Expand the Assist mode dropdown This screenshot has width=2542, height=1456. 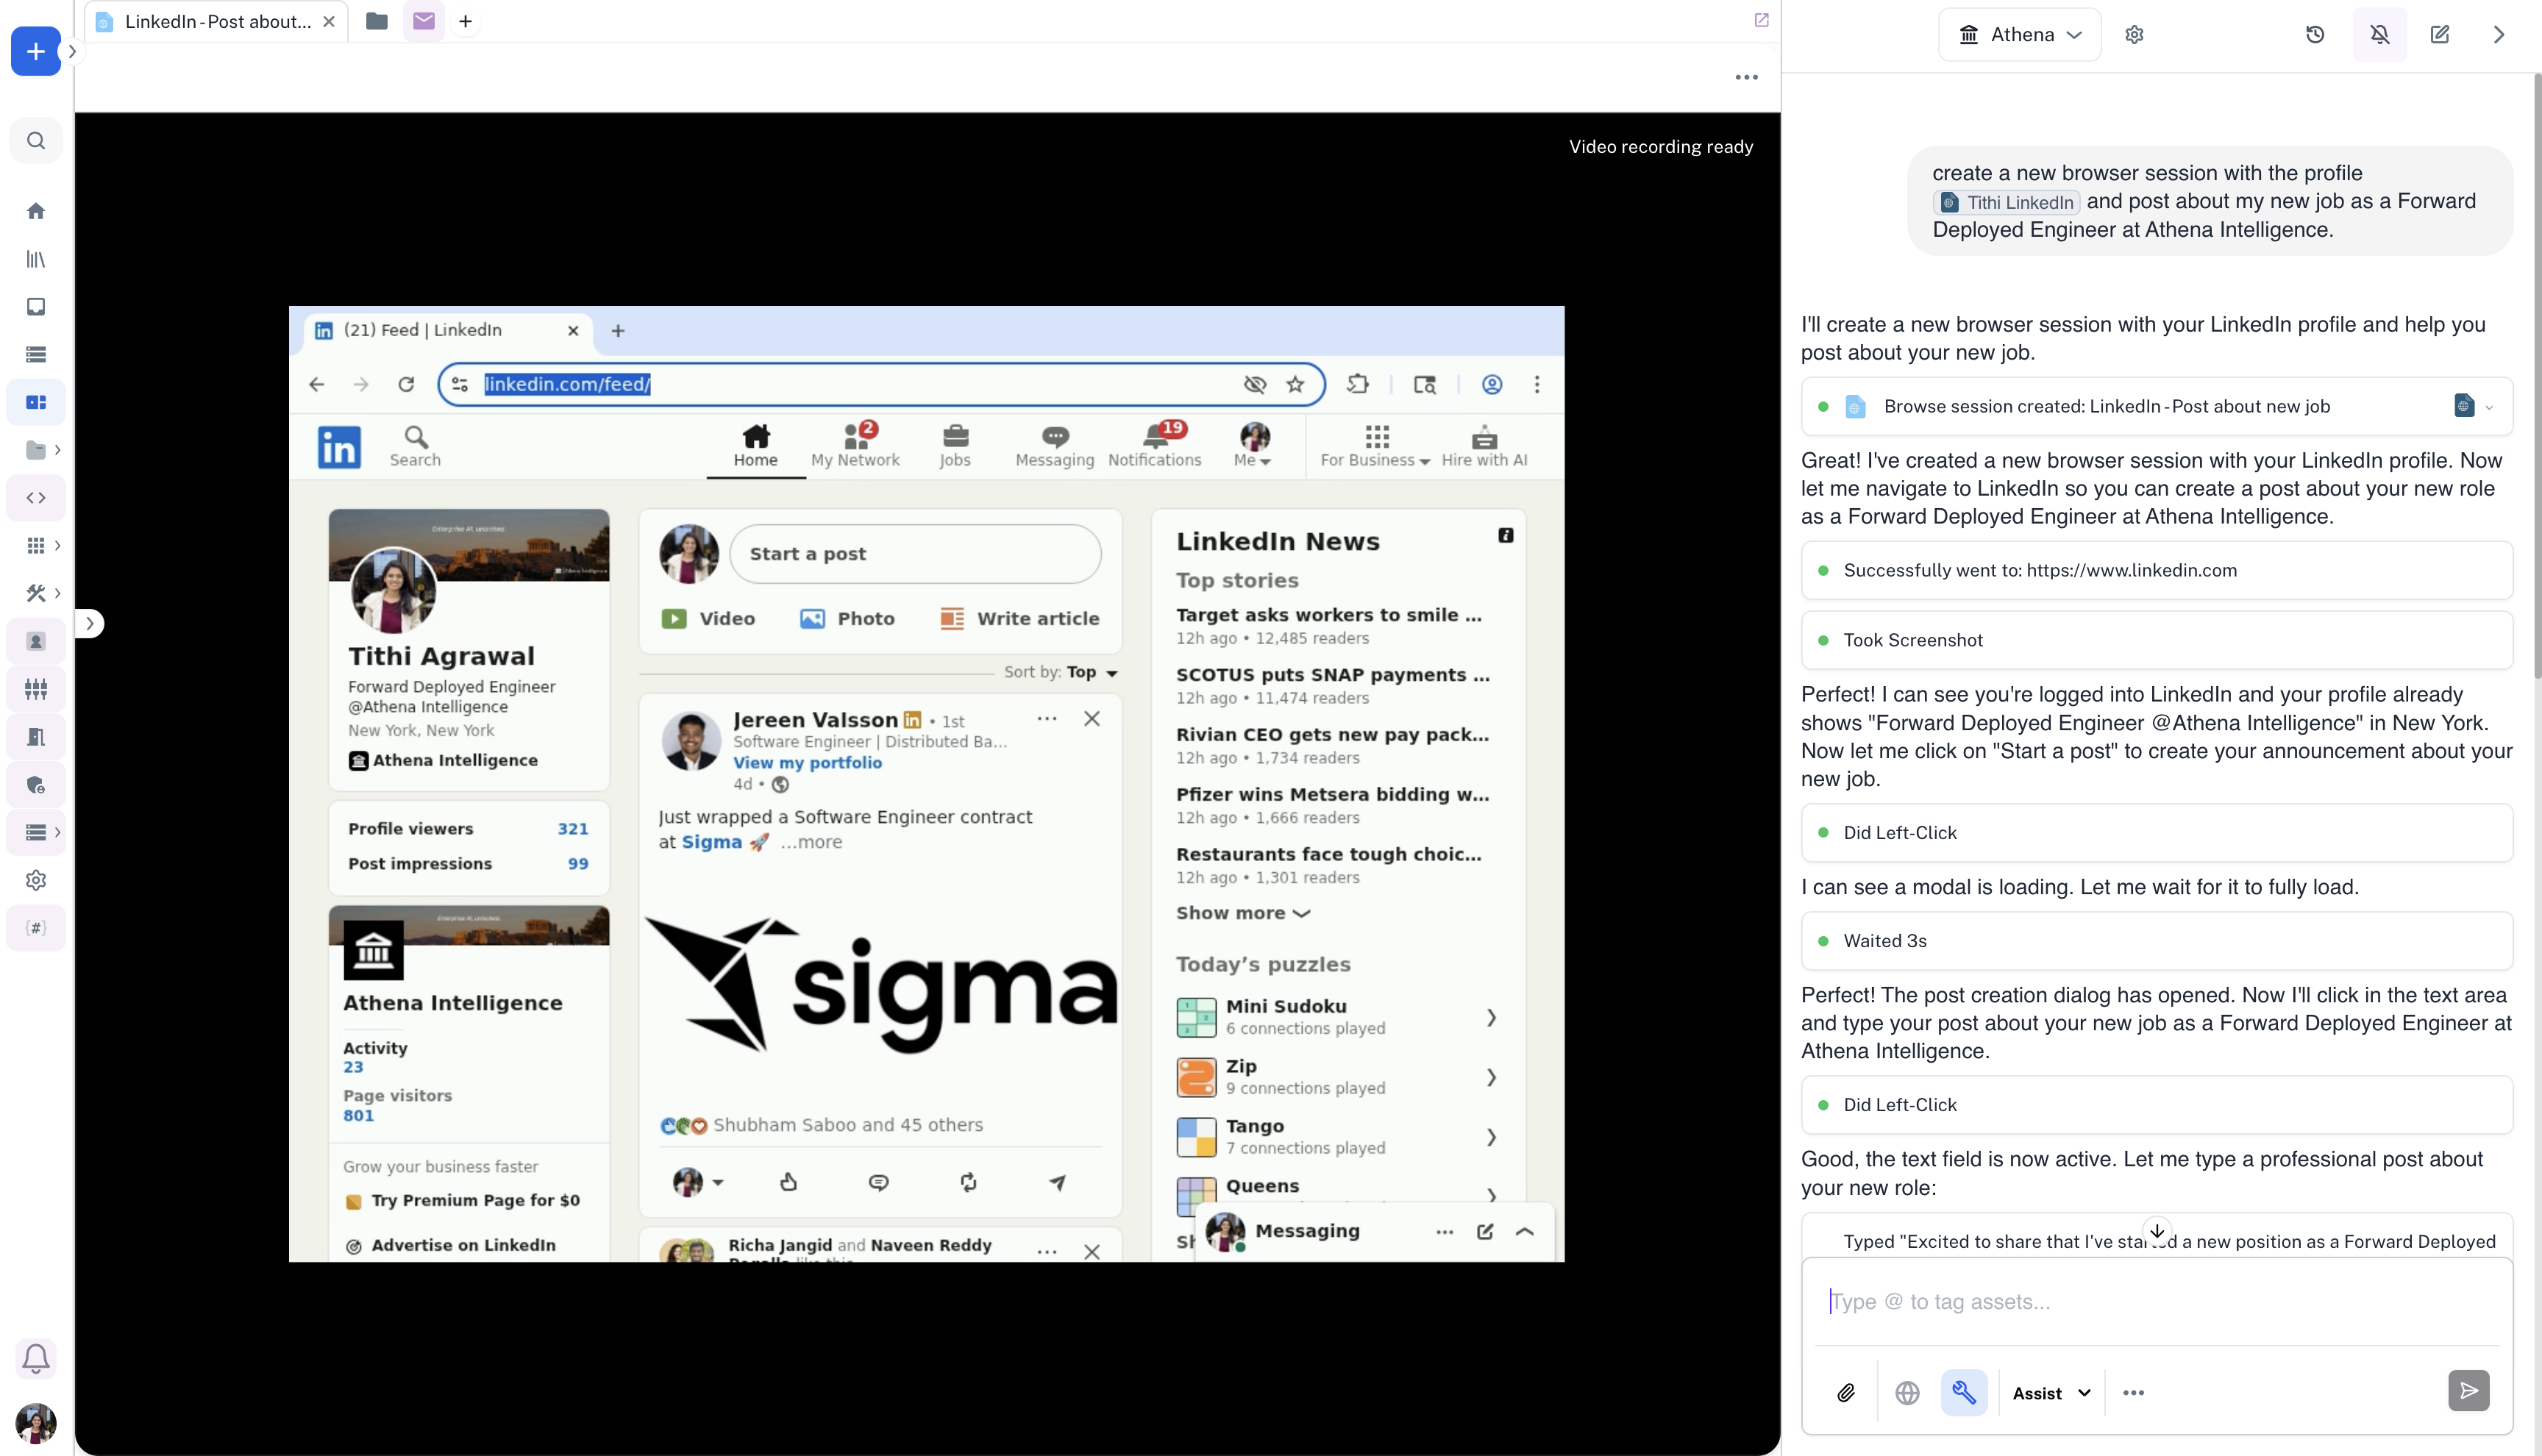(x=2051, y=1393)
